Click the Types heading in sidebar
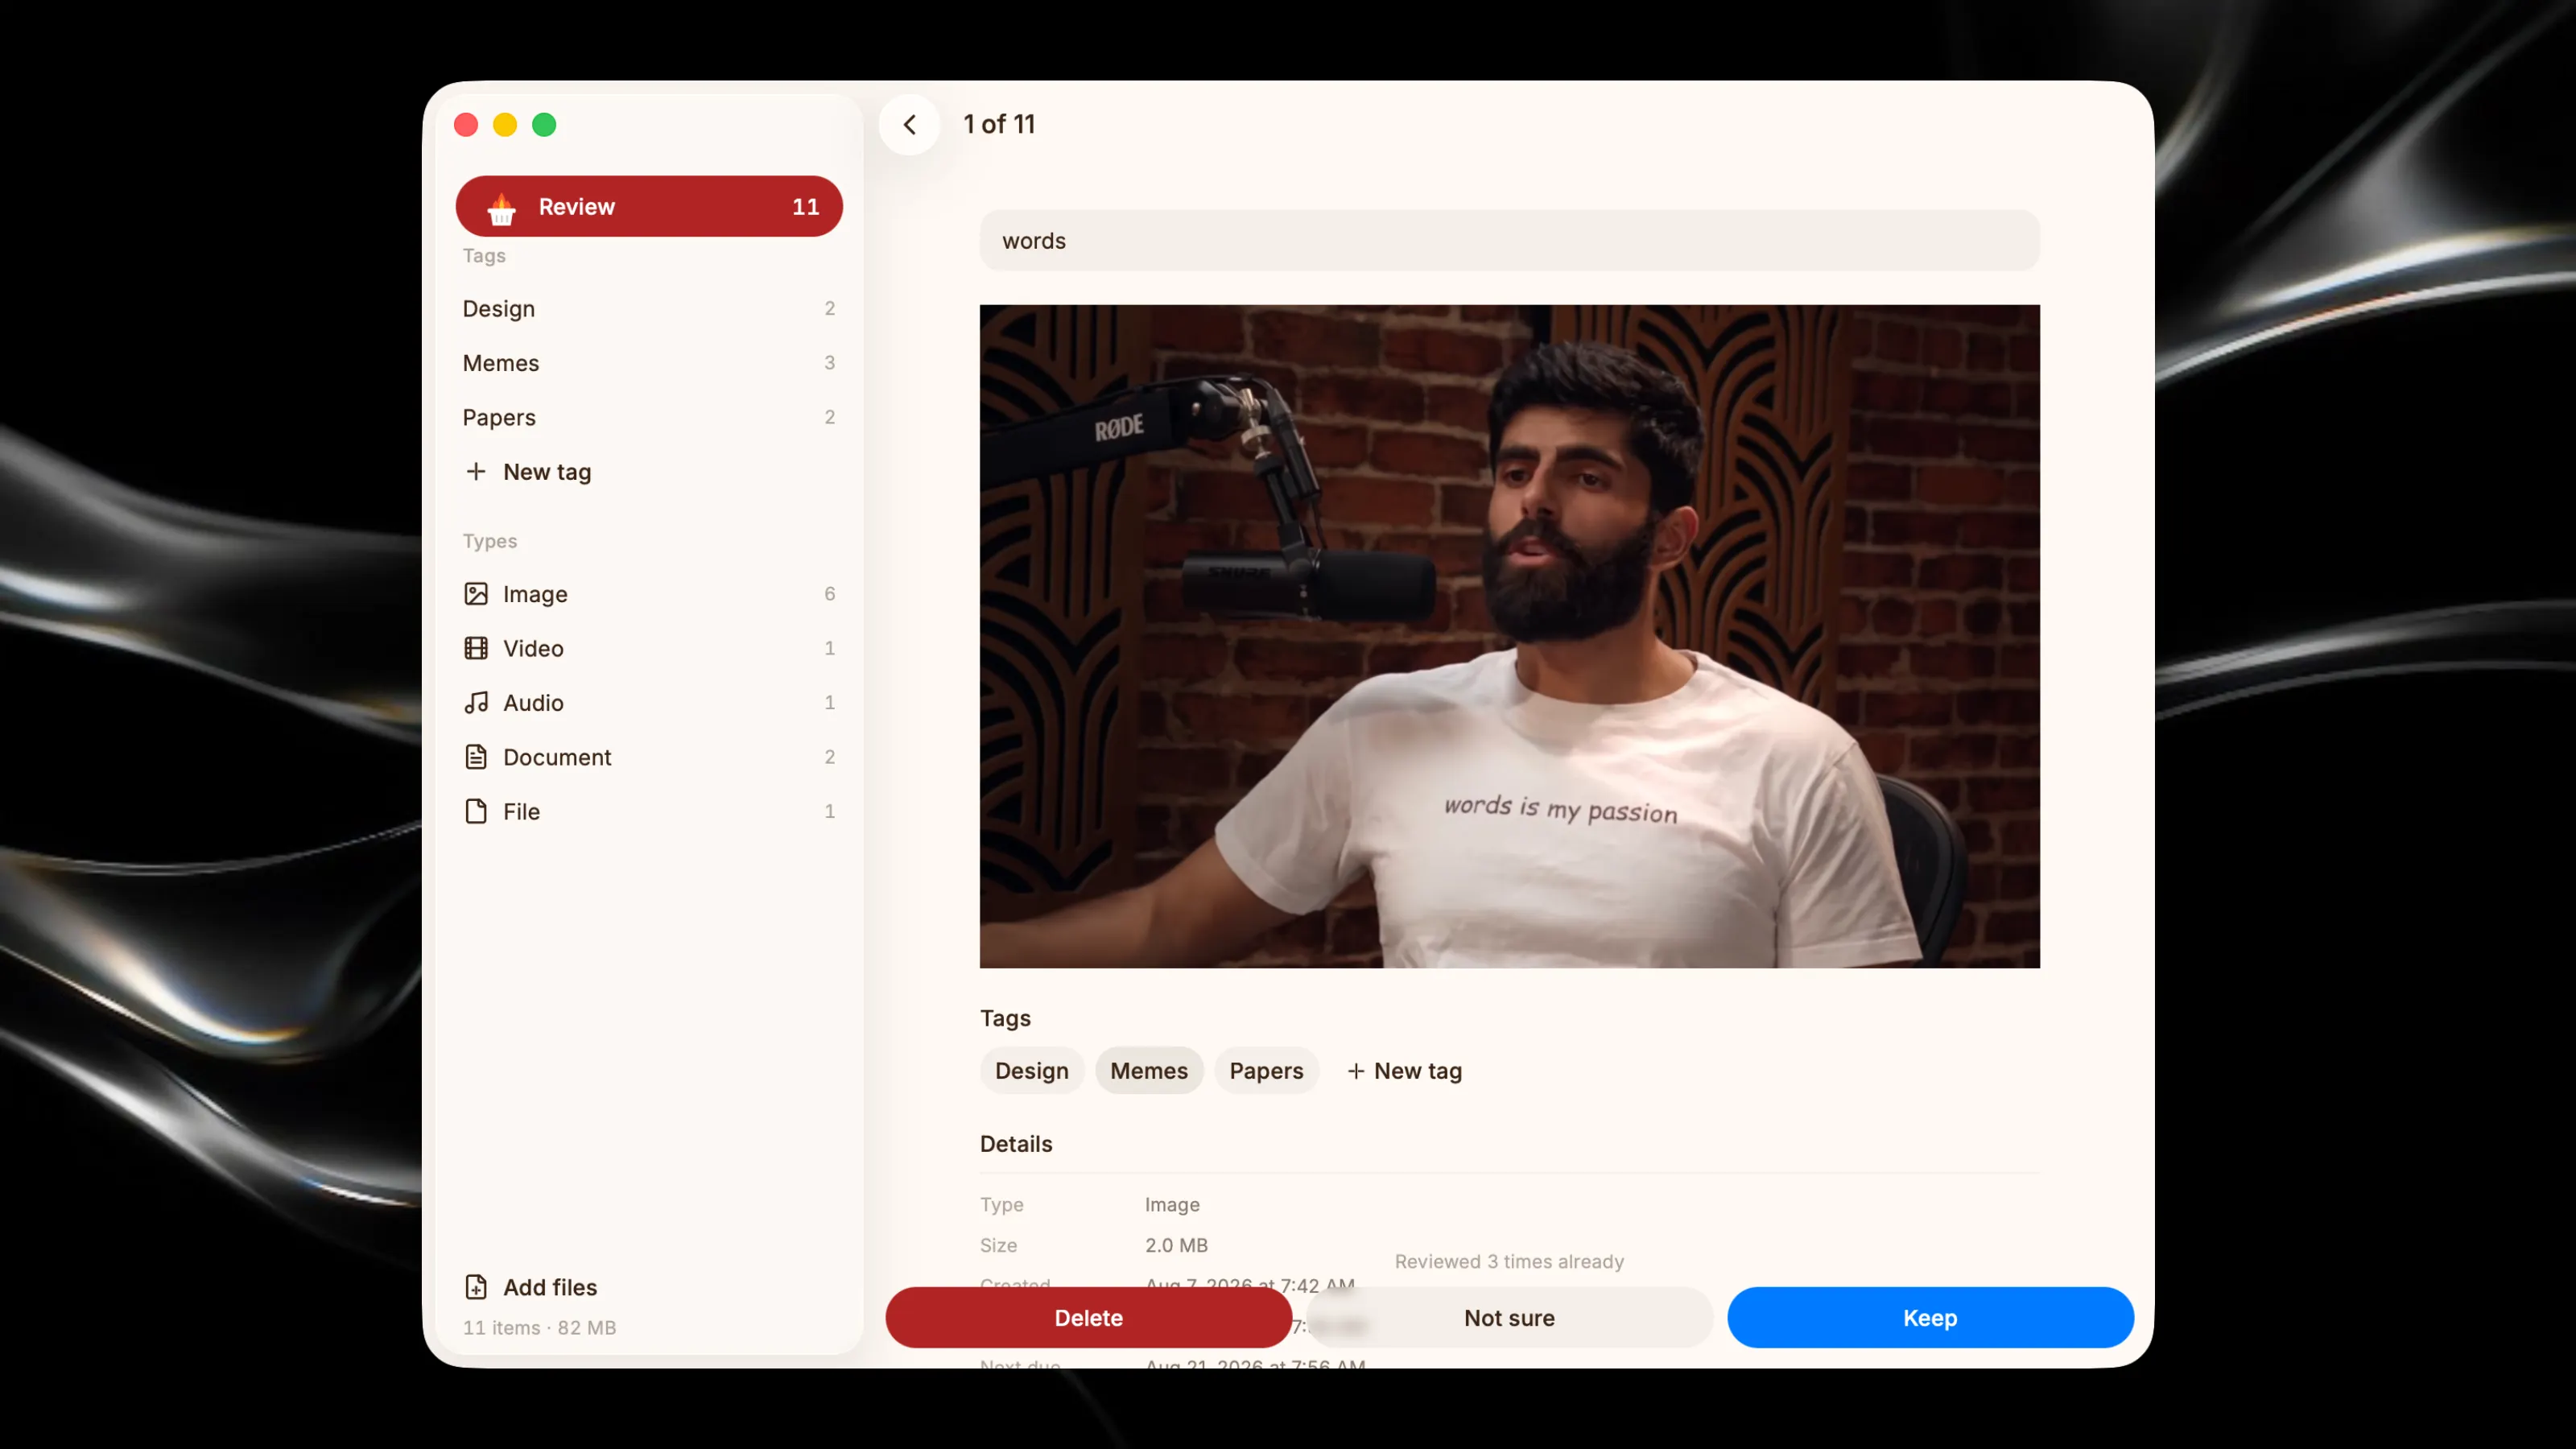 [490, 541]
